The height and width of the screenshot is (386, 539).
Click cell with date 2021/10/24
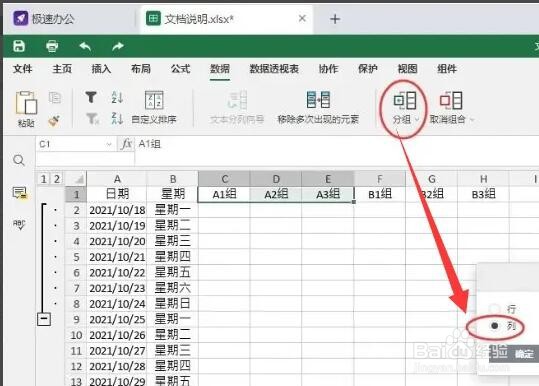(x=117, y=304)
